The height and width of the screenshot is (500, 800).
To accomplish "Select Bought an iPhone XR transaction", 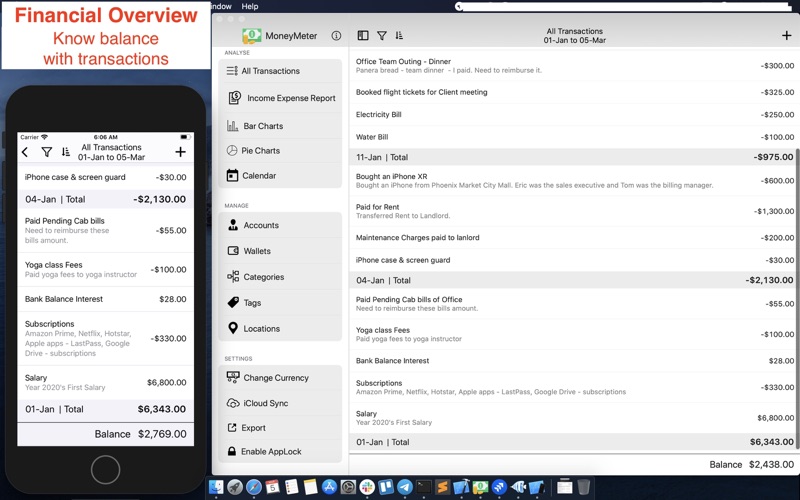I will [x=574, y=181].
